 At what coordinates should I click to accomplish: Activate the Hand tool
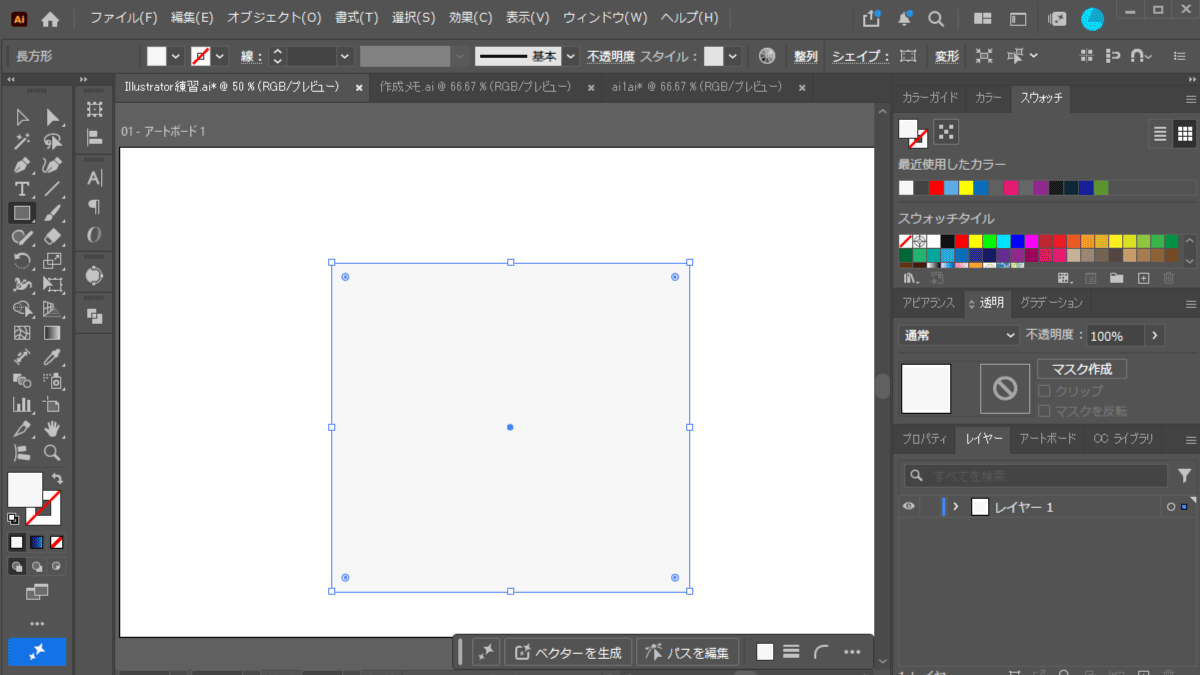pyautogui.click(x=53, y=429)
